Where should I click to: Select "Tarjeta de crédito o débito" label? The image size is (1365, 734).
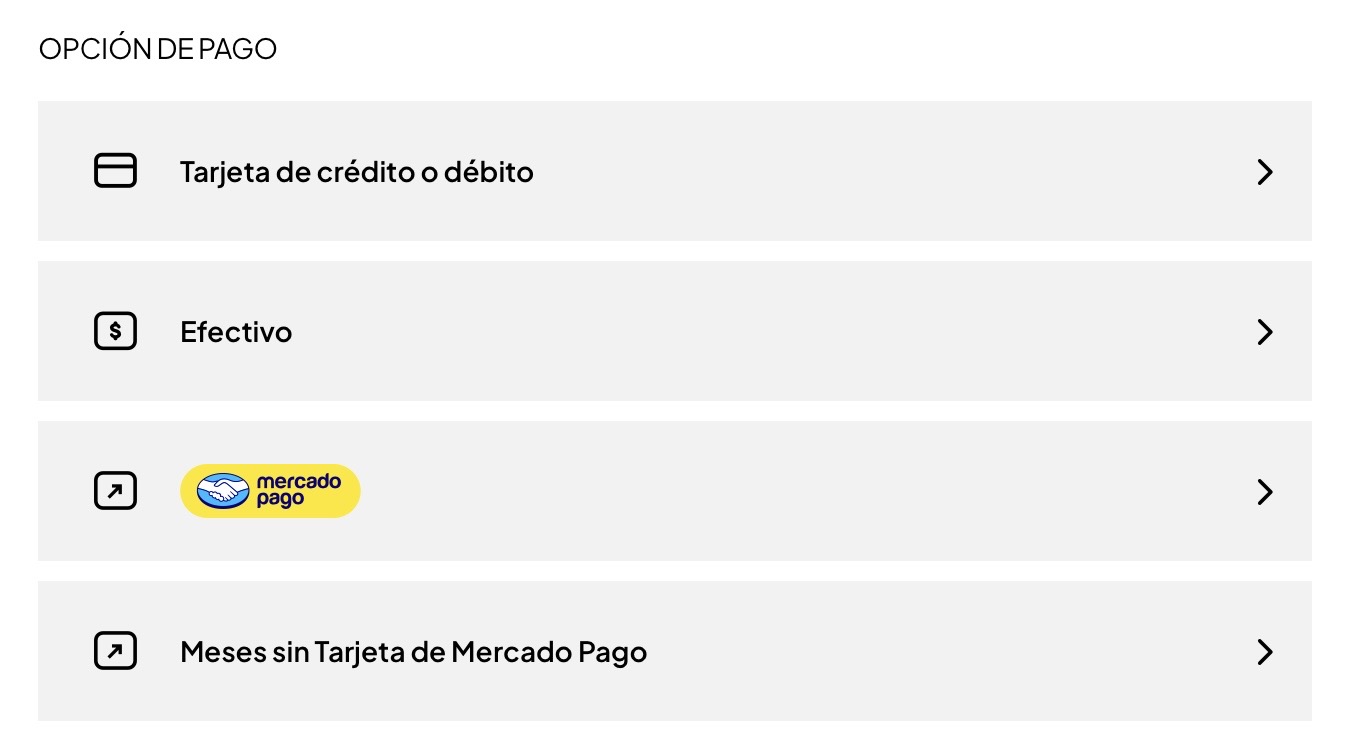pyautogui.click(x=356, y=172)
